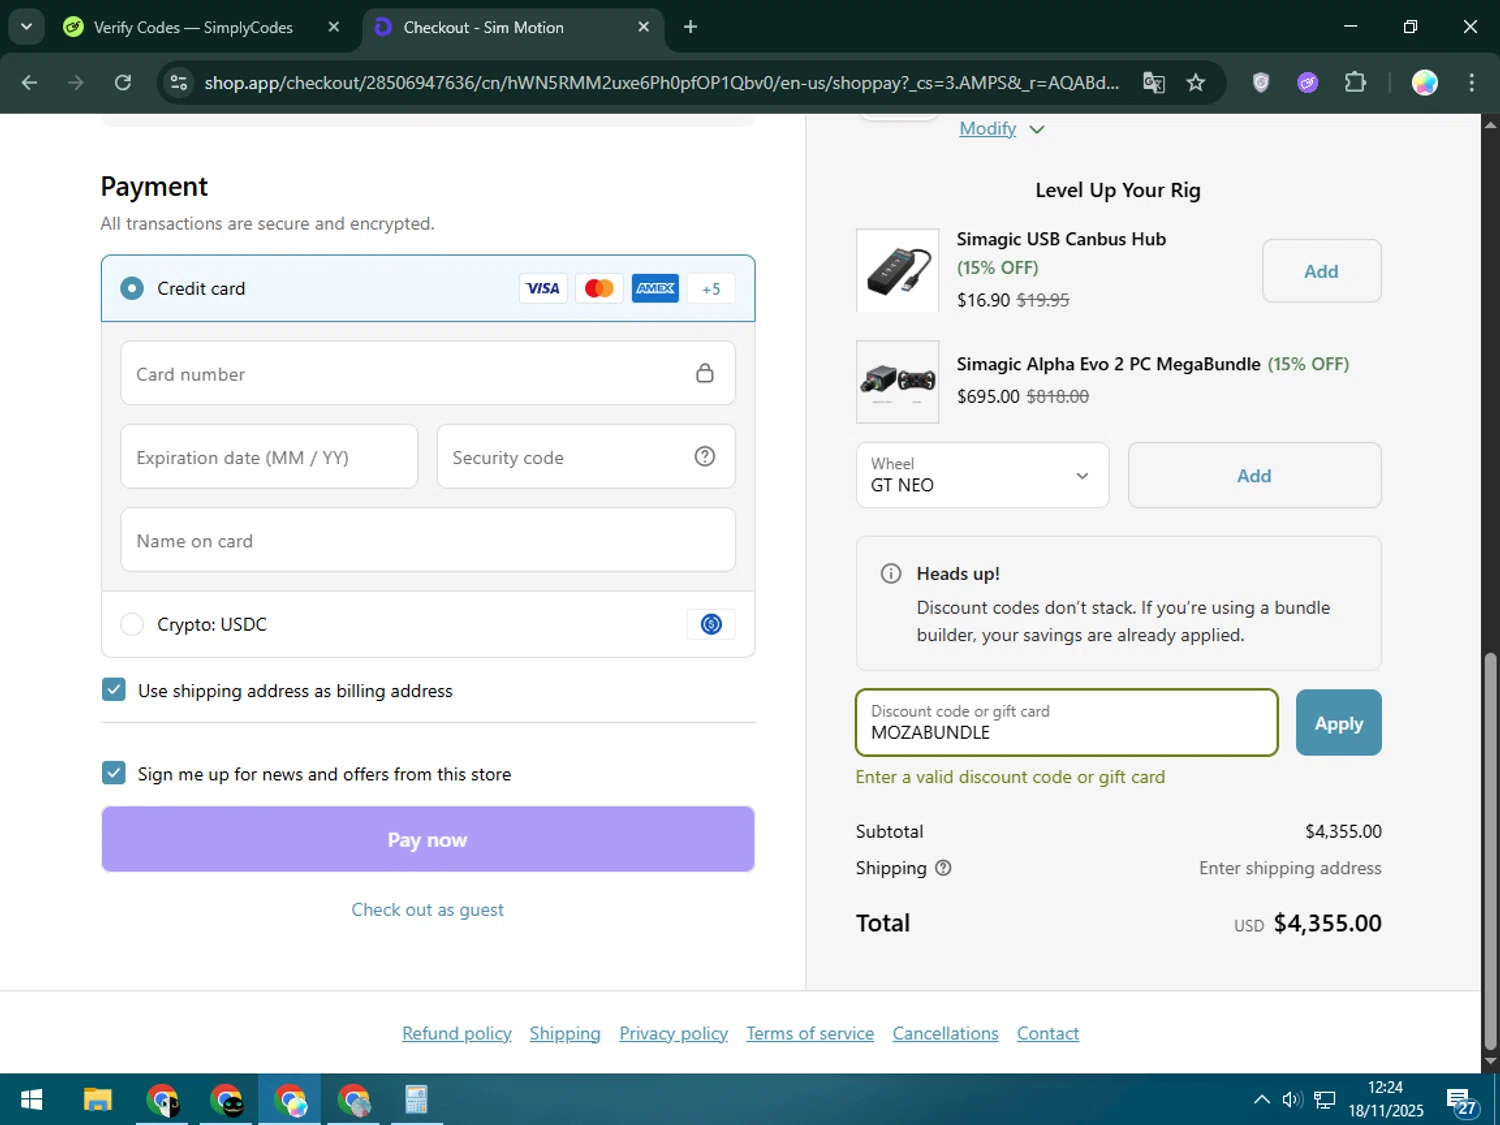Open the tab search dropdown arrow
This screenshot has height=1125, width=1500.
click(26, 27)
